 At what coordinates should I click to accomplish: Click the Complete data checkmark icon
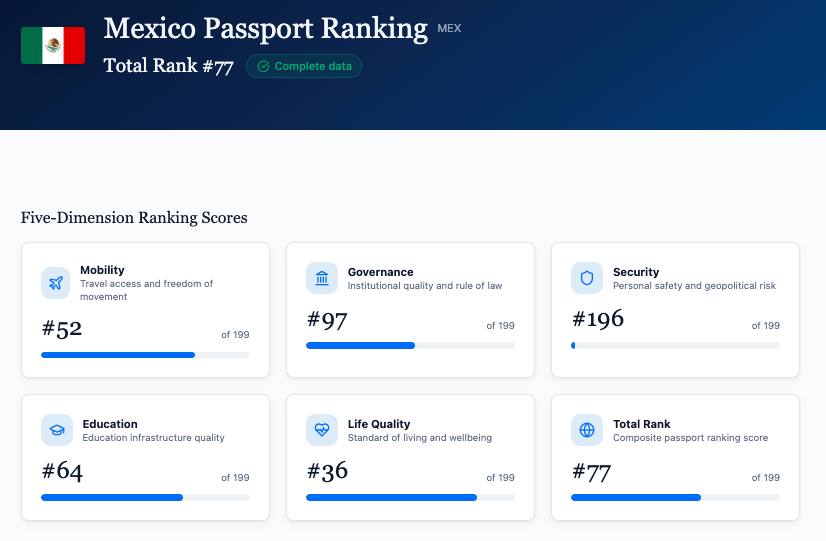coord(263,67)
